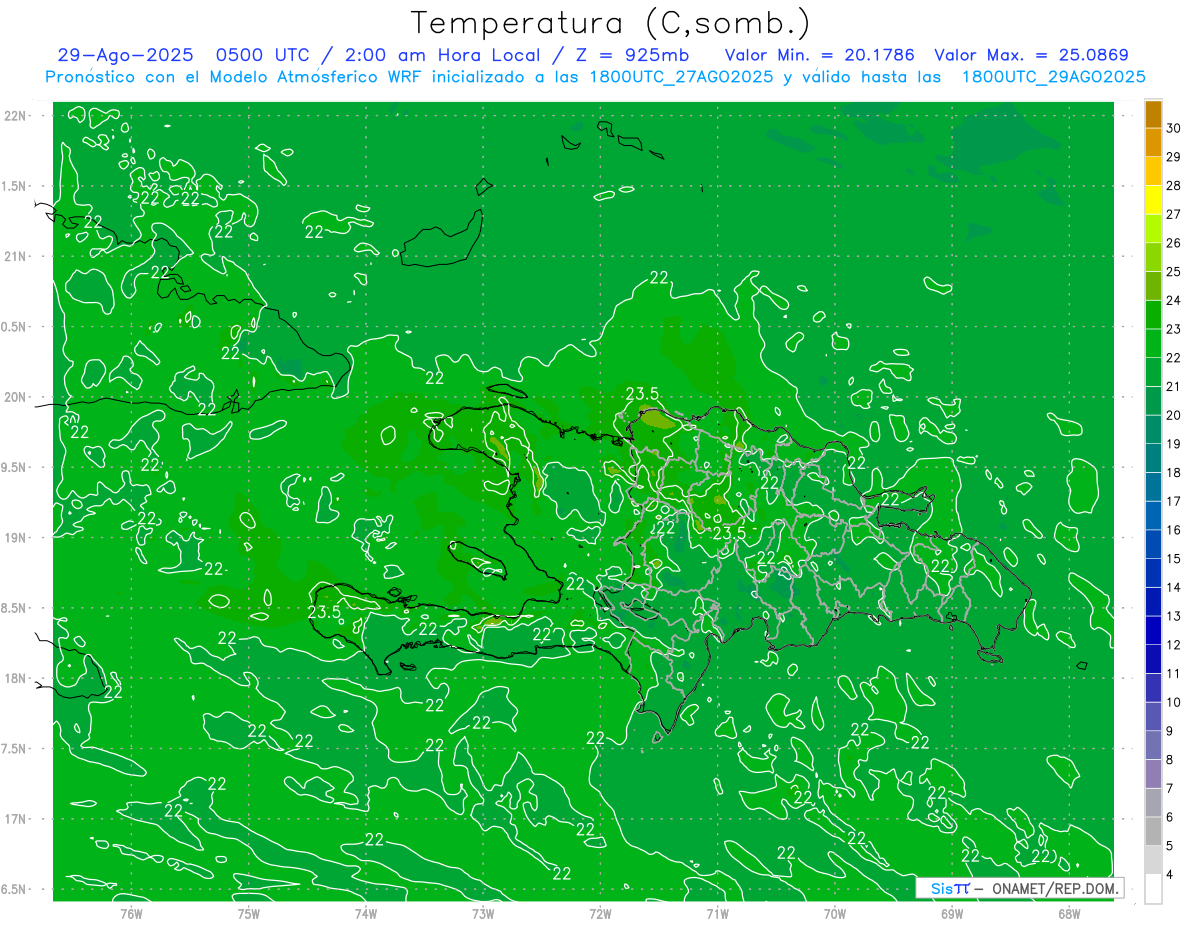Click the '68W' longitude axis label
Image resolution: width=1200 pixels, height=927 pixels.
pos(1069,914)
